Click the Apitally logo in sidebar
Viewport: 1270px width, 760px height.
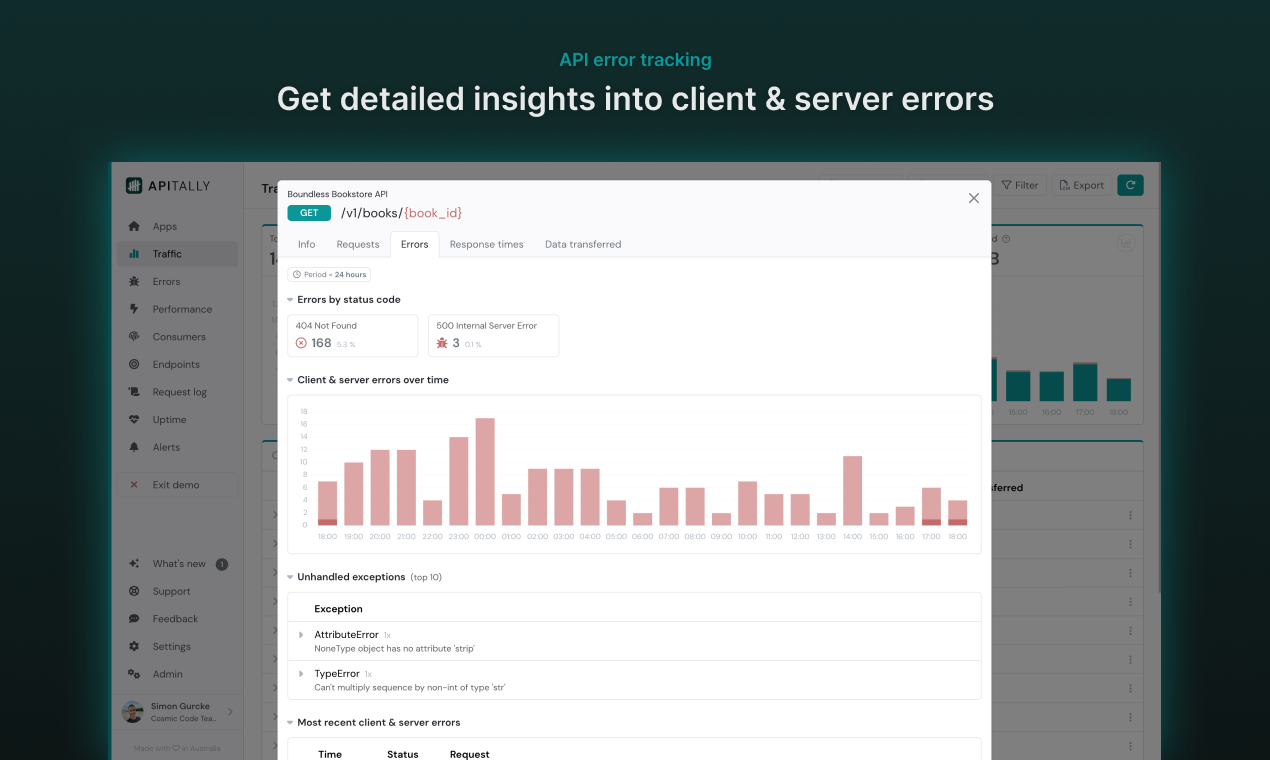(x=168, y=186)
